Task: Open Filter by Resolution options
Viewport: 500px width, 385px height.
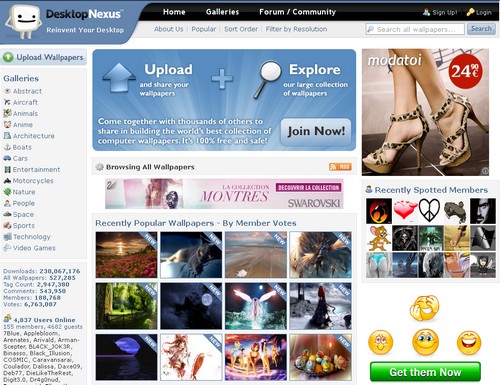Action: coord(296,29)
